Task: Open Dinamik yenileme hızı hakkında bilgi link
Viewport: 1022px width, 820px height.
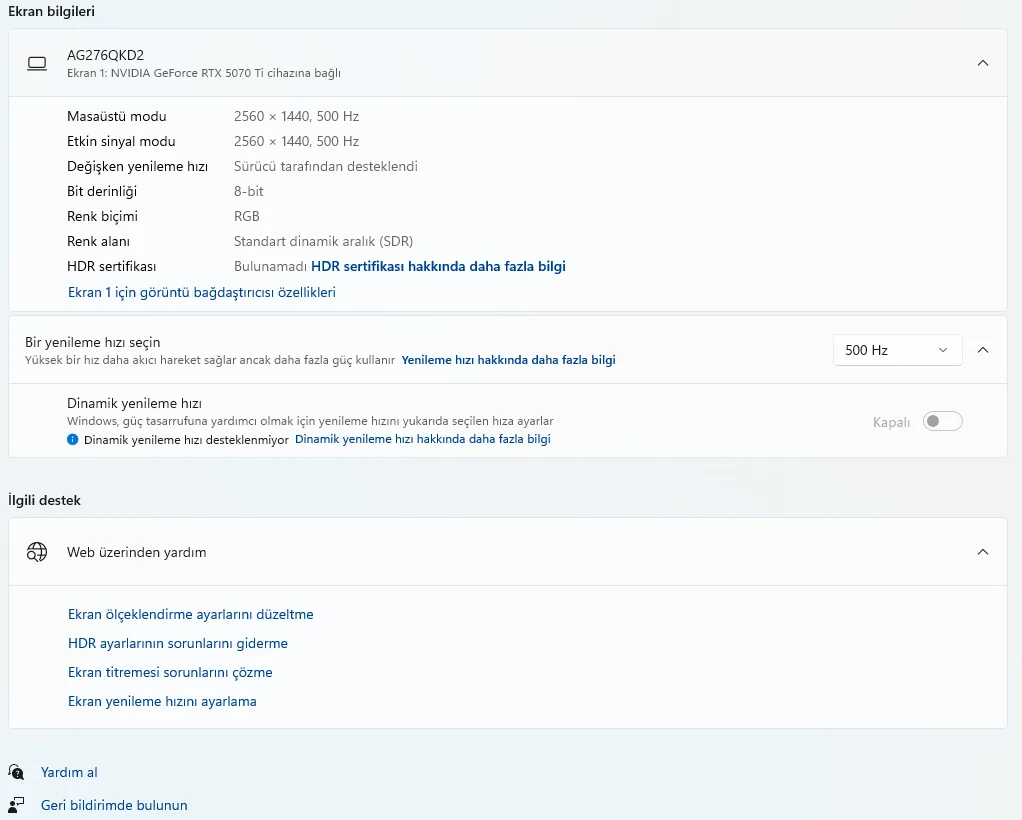Action: click(422, 439)
